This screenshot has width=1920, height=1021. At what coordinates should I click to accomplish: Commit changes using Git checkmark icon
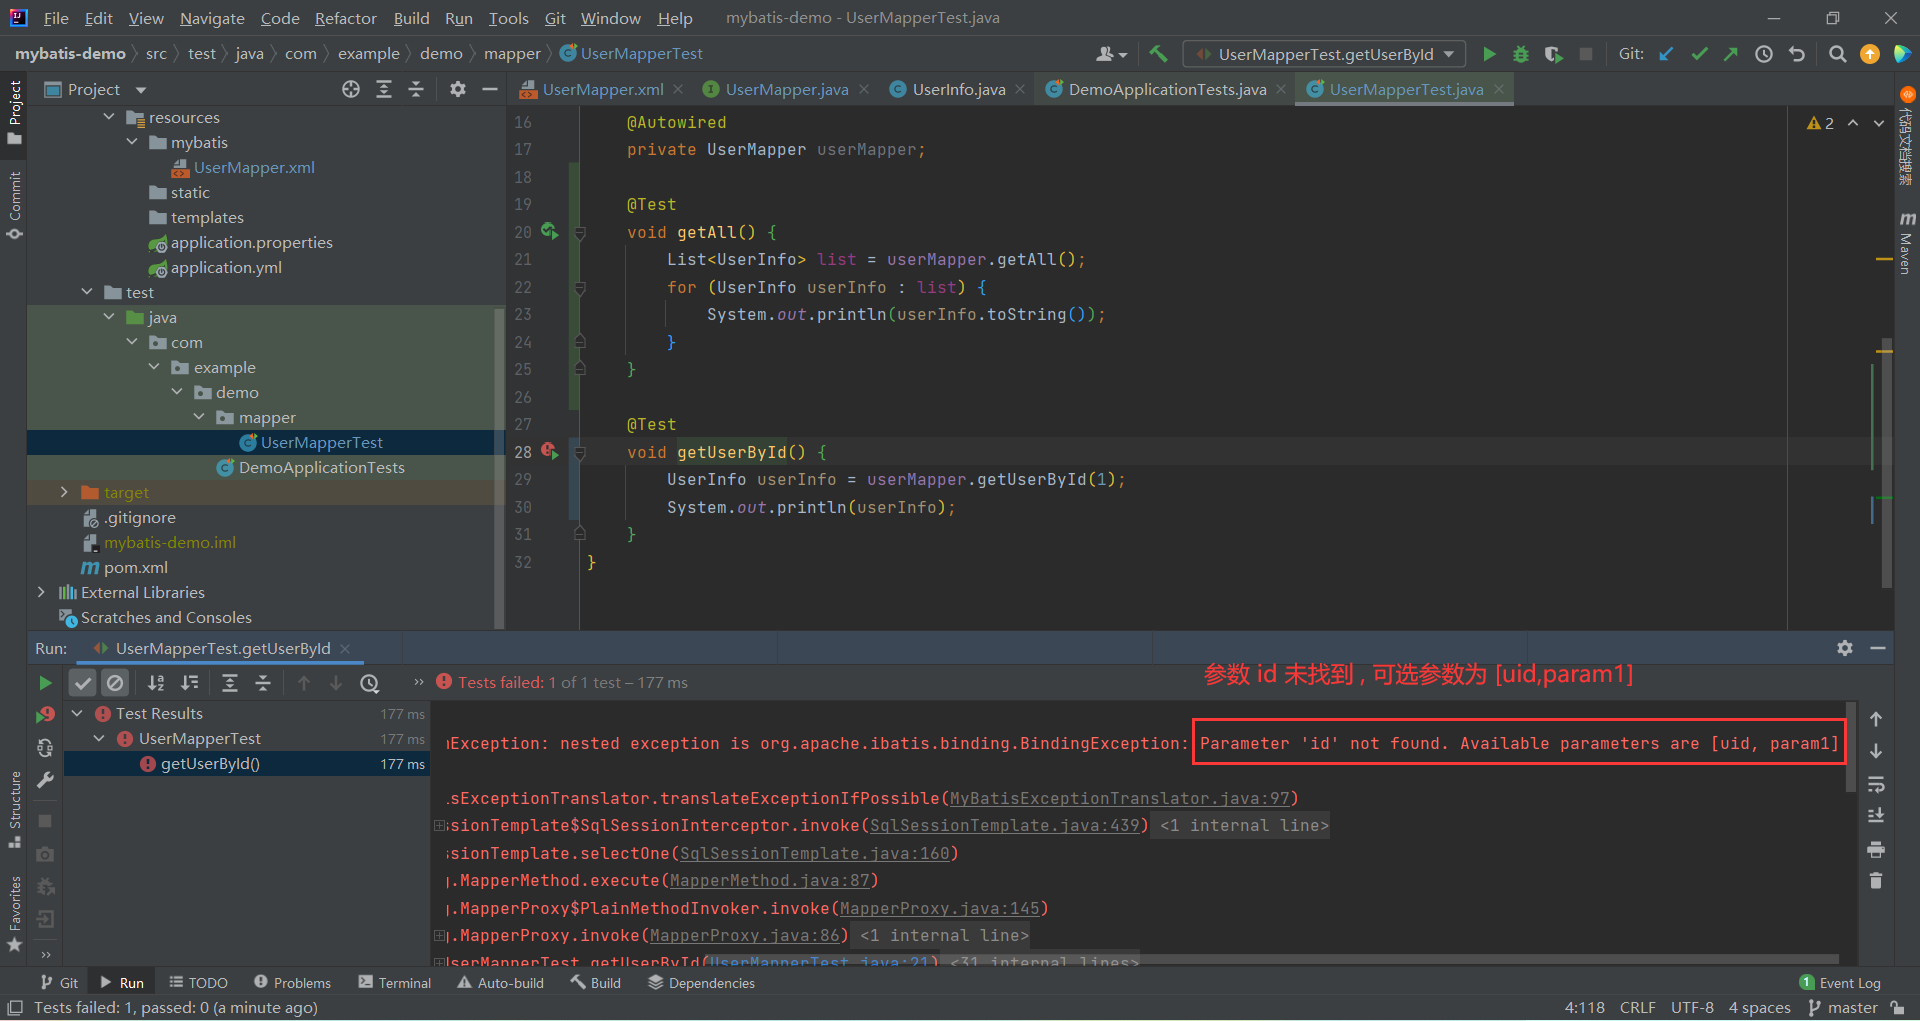(x=1699, y=54)
